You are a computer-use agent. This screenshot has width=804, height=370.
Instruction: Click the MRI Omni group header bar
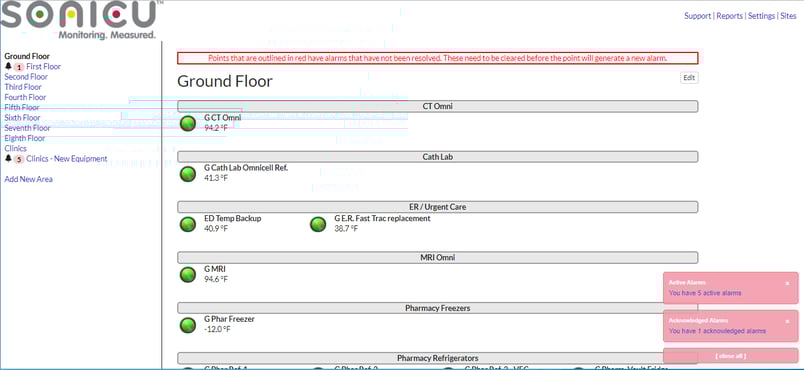(x=437, y=257)
